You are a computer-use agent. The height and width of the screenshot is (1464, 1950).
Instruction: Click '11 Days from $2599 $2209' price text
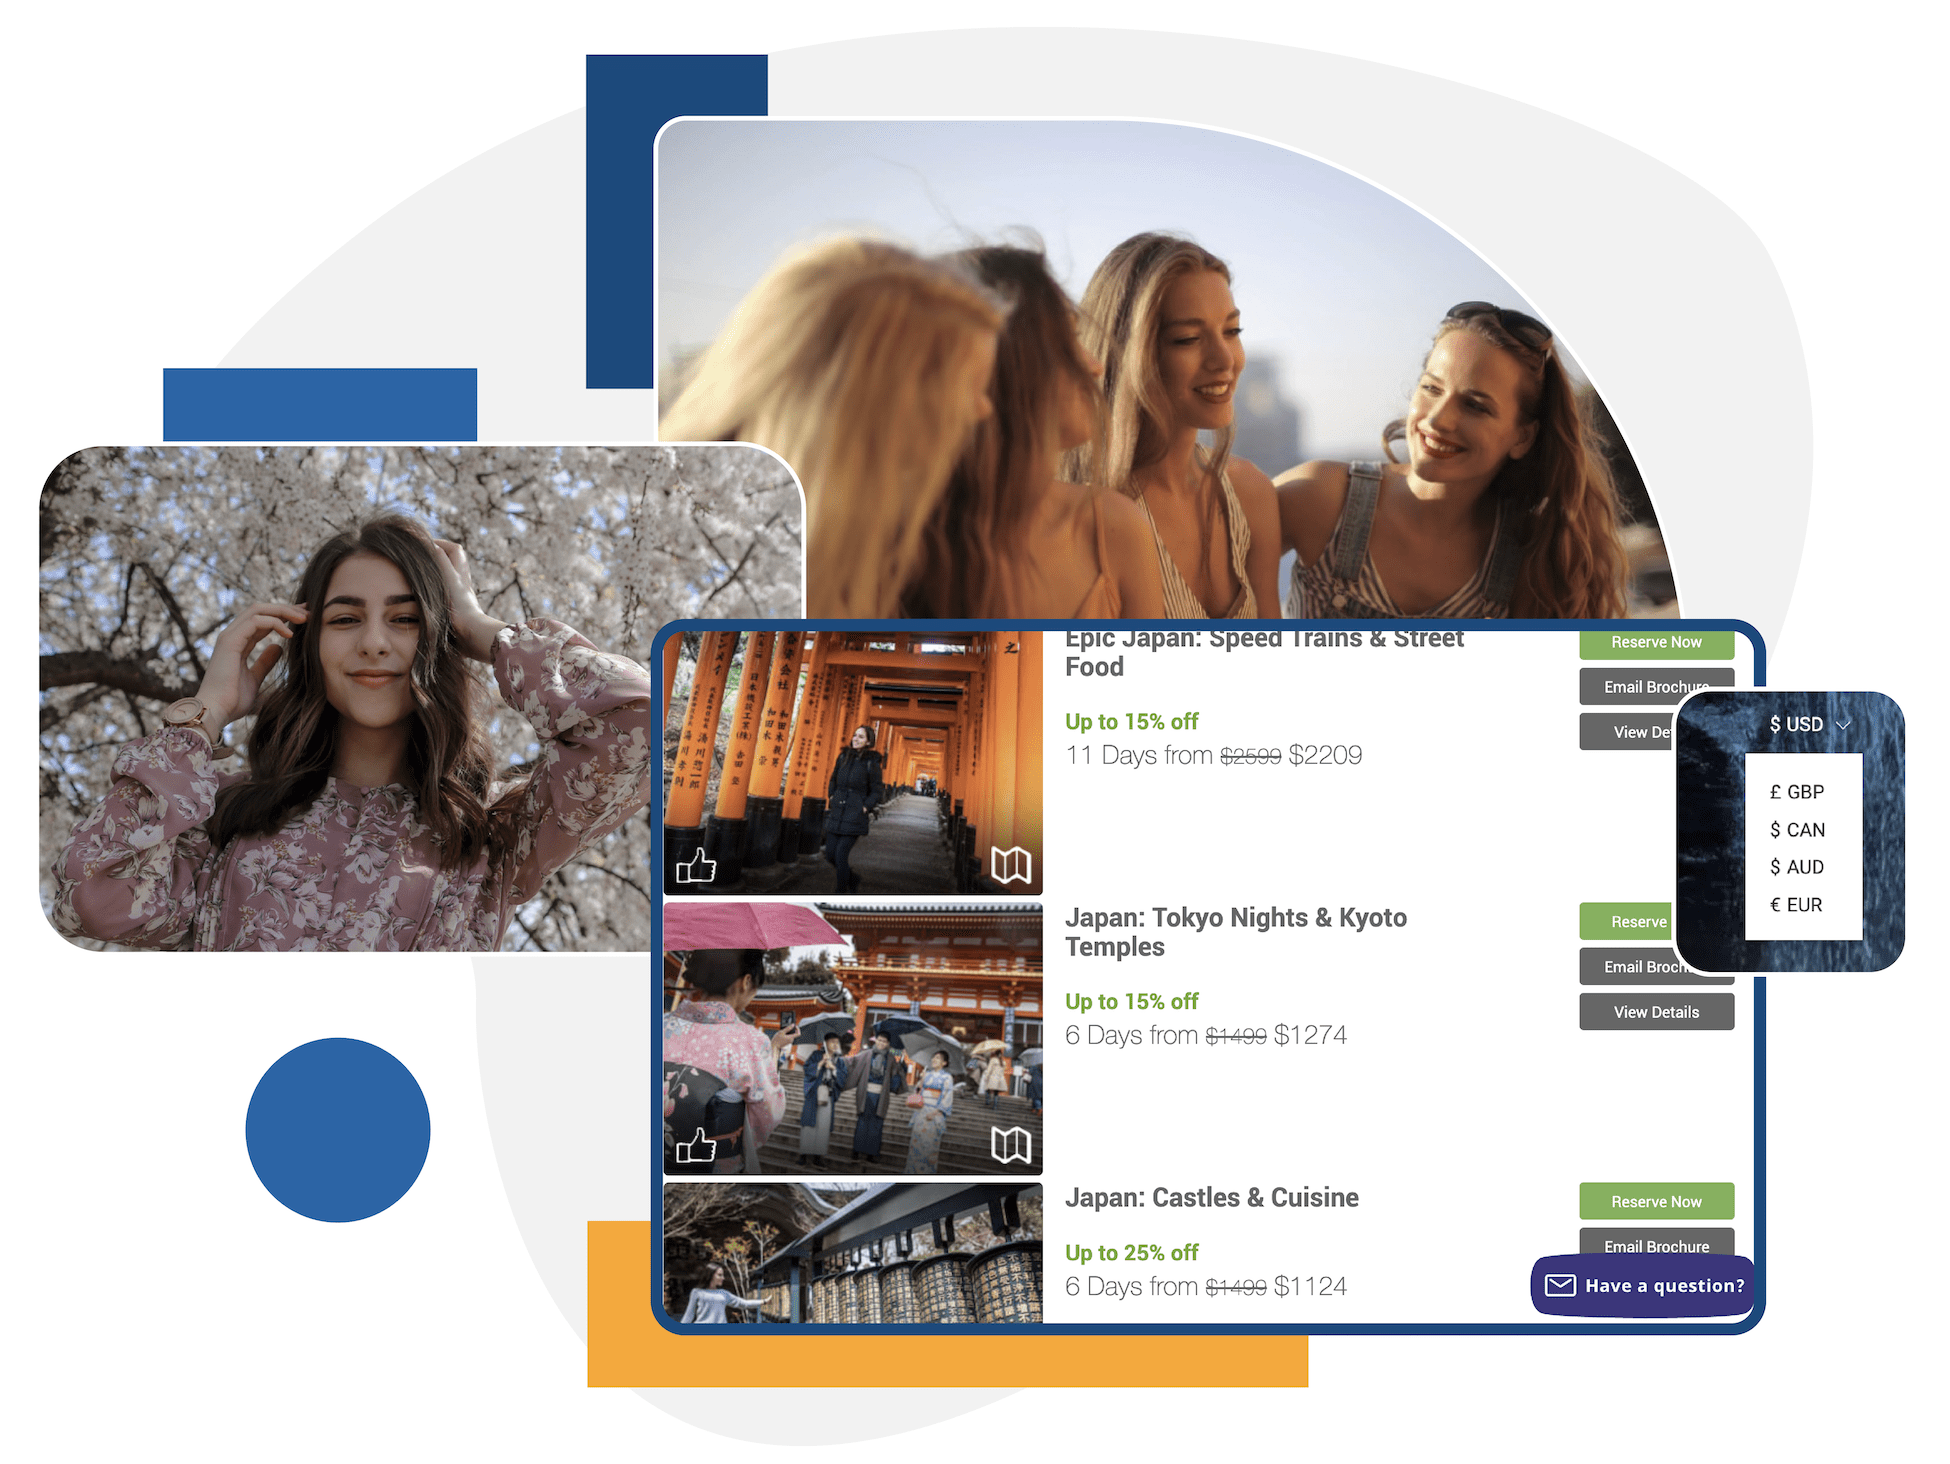(x=1213, y=755)
